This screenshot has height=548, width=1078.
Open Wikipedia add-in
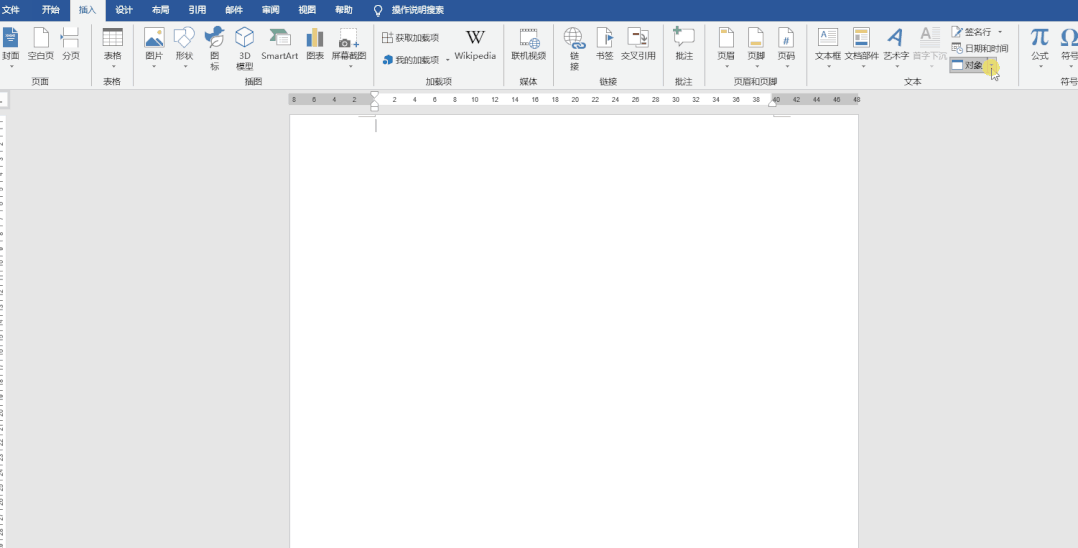pos(475,44)
